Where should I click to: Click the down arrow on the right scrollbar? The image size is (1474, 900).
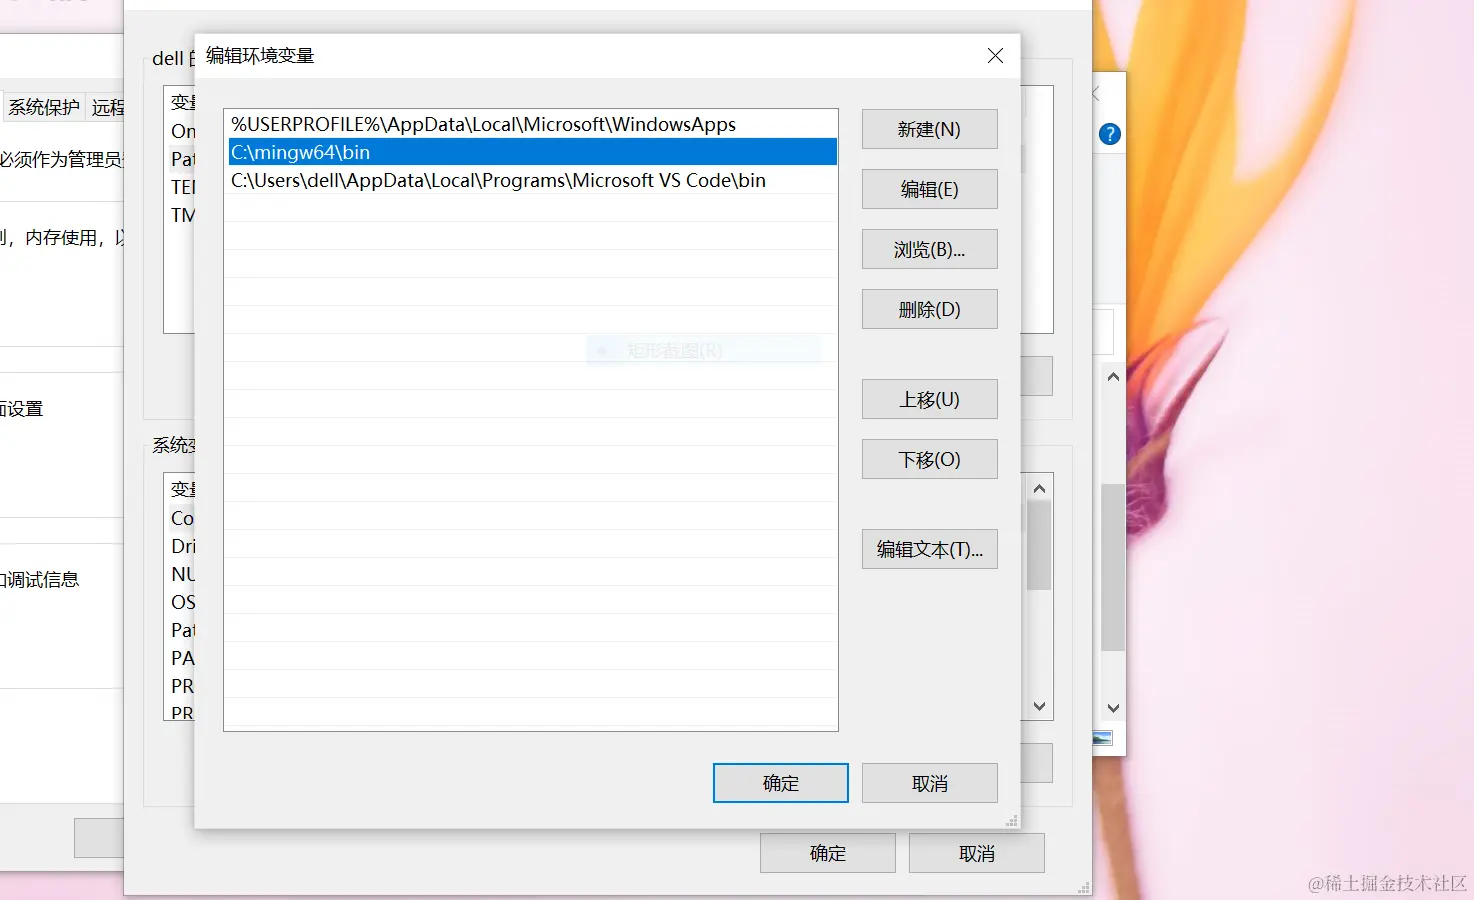coord(1112,709)
